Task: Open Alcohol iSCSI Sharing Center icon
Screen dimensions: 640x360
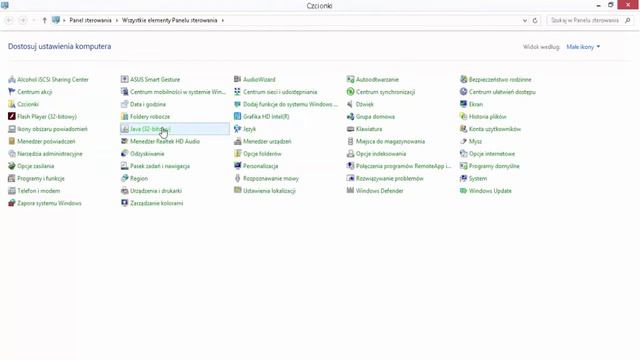Action: pos(11,80)
